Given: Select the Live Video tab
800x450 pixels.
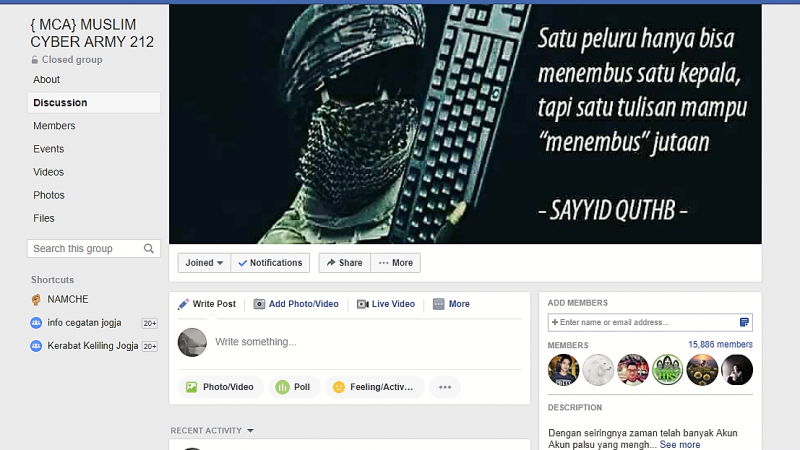Looking at the screenshot, I should [x=386, y=304].
